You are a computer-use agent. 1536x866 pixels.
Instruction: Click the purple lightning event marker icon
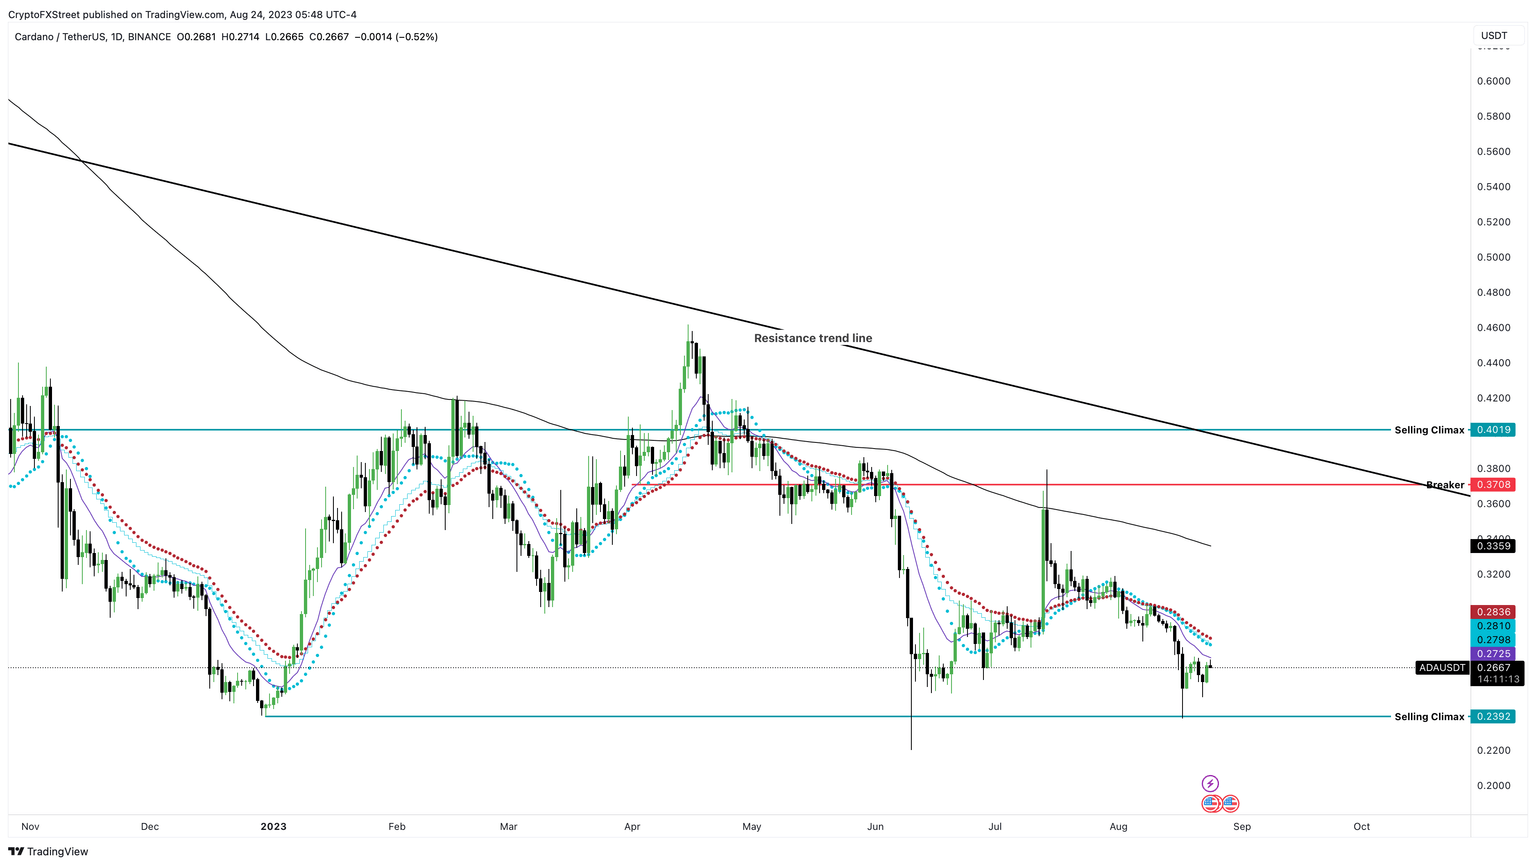pyautogui.click(x=1210, y=783)
